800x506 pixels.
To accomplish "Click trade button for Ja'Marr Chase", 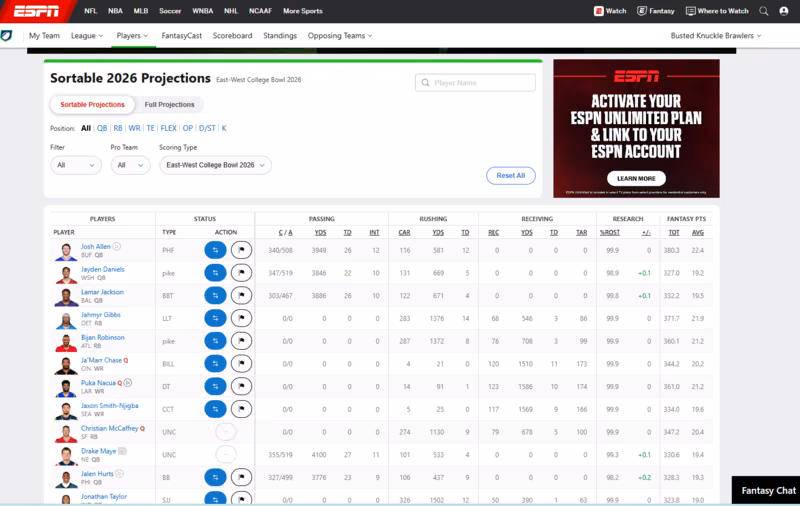I will (215, 364).
